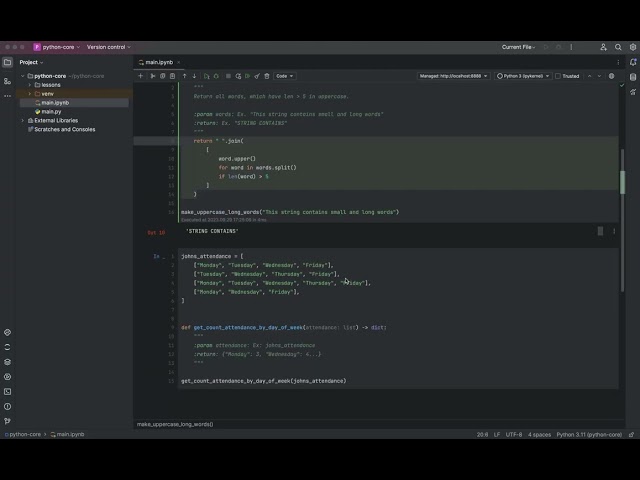Open the Jupyter settings globe icon

611,76
